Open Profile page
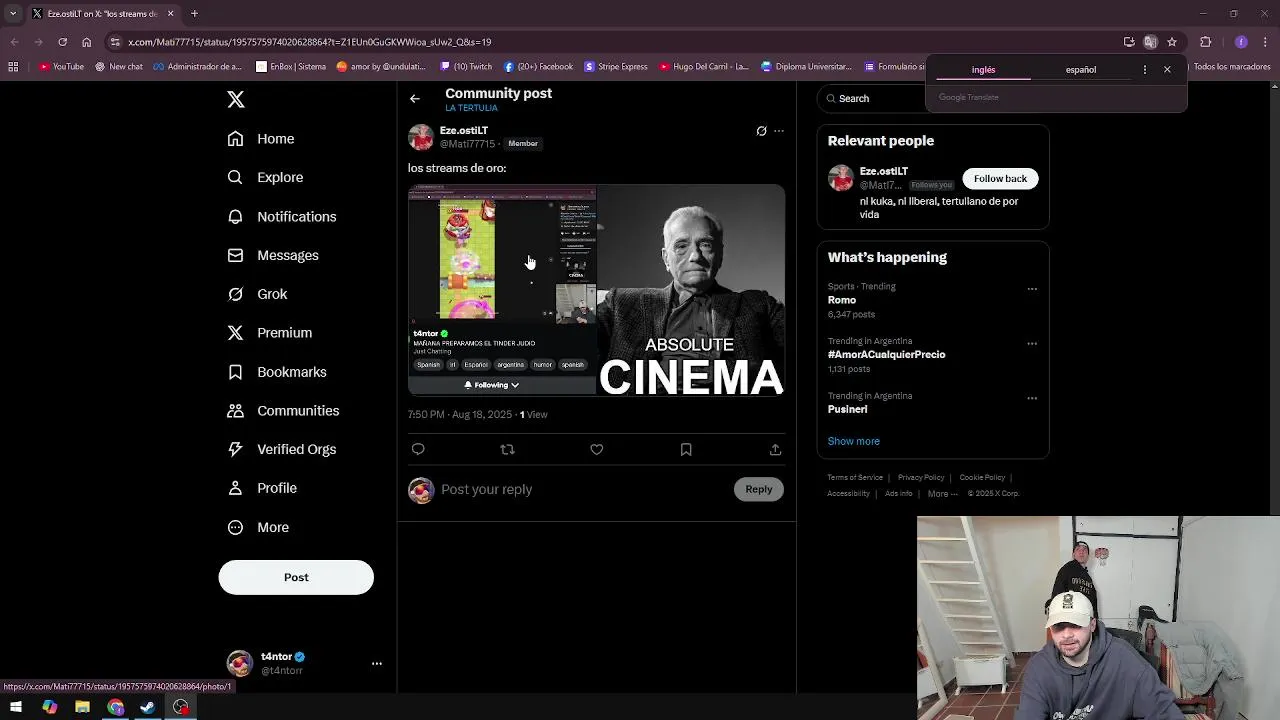The height and width of the screenshot is (720, 1280). click(x=262, y=488)
